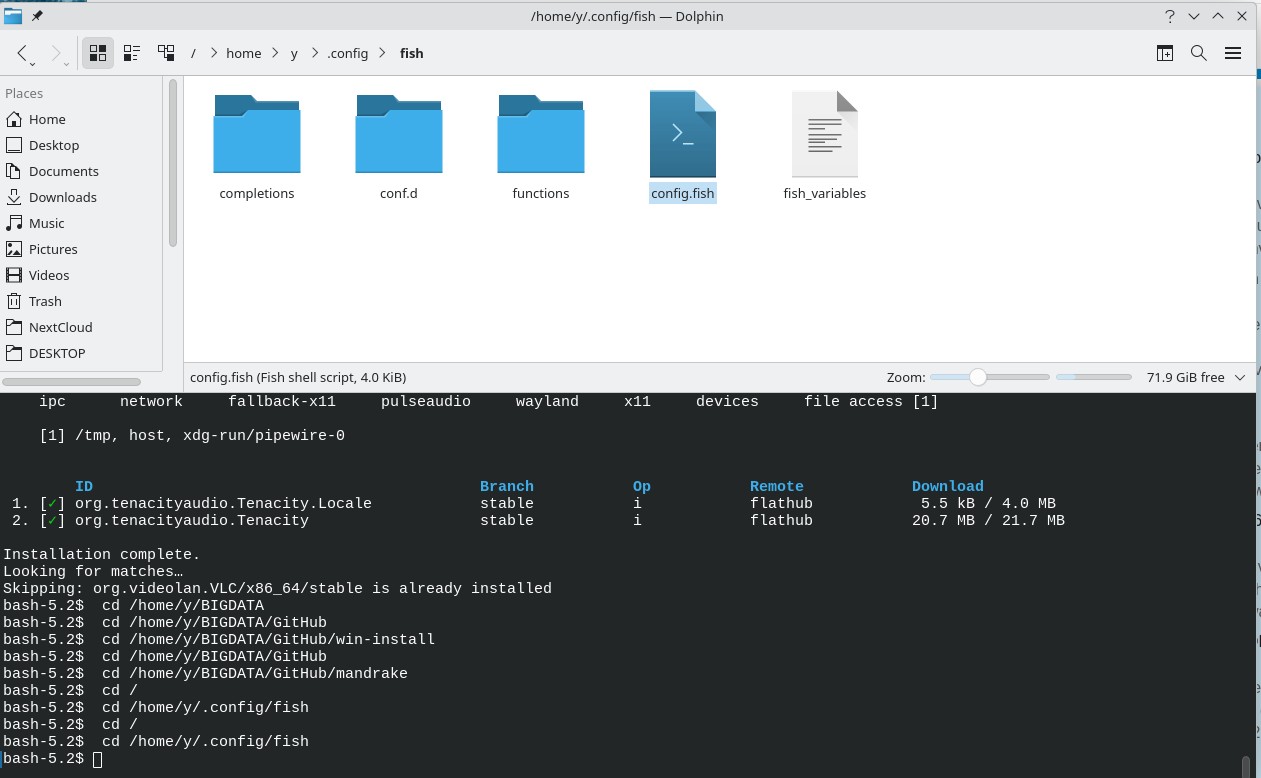
Task: Click the title bar help question mark
Action: pyautogui.click(x=1169, y=16)
